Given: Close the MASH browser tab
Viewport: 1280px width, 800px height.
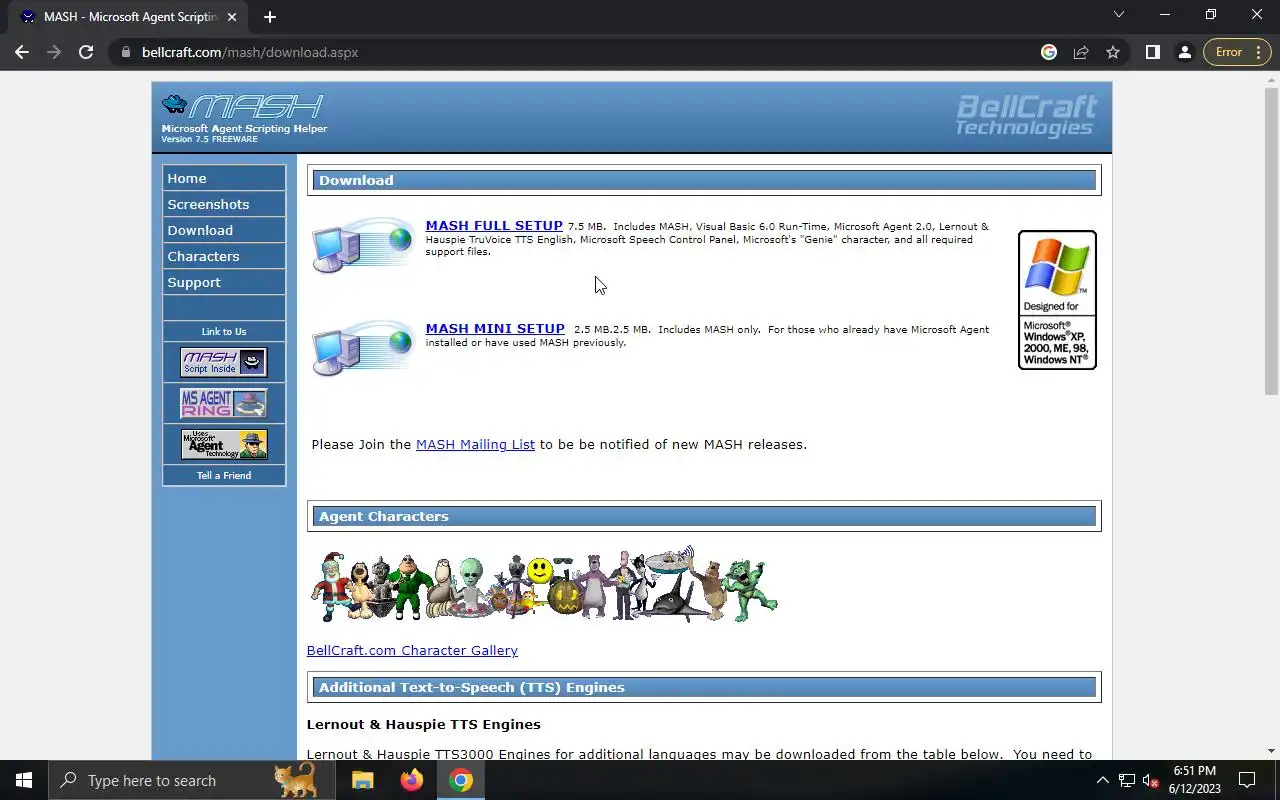Looking at the screenshot, I should click(233, 17).
